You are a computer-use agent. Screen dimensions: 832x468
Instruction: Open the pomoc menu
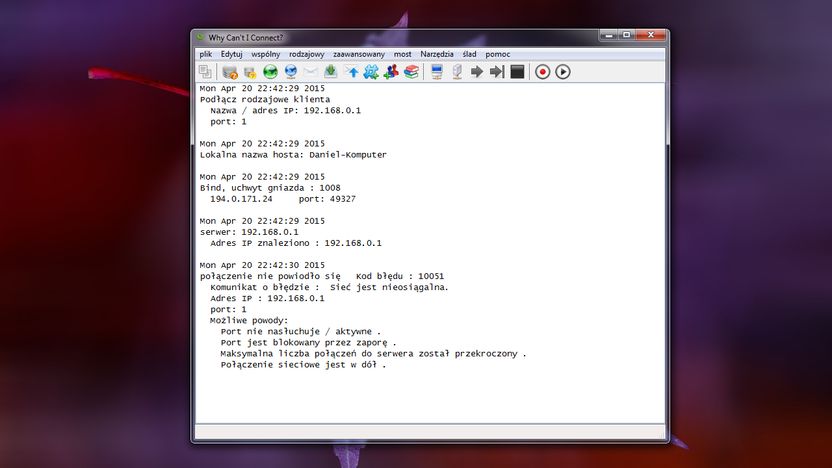(x=498, y=54)
